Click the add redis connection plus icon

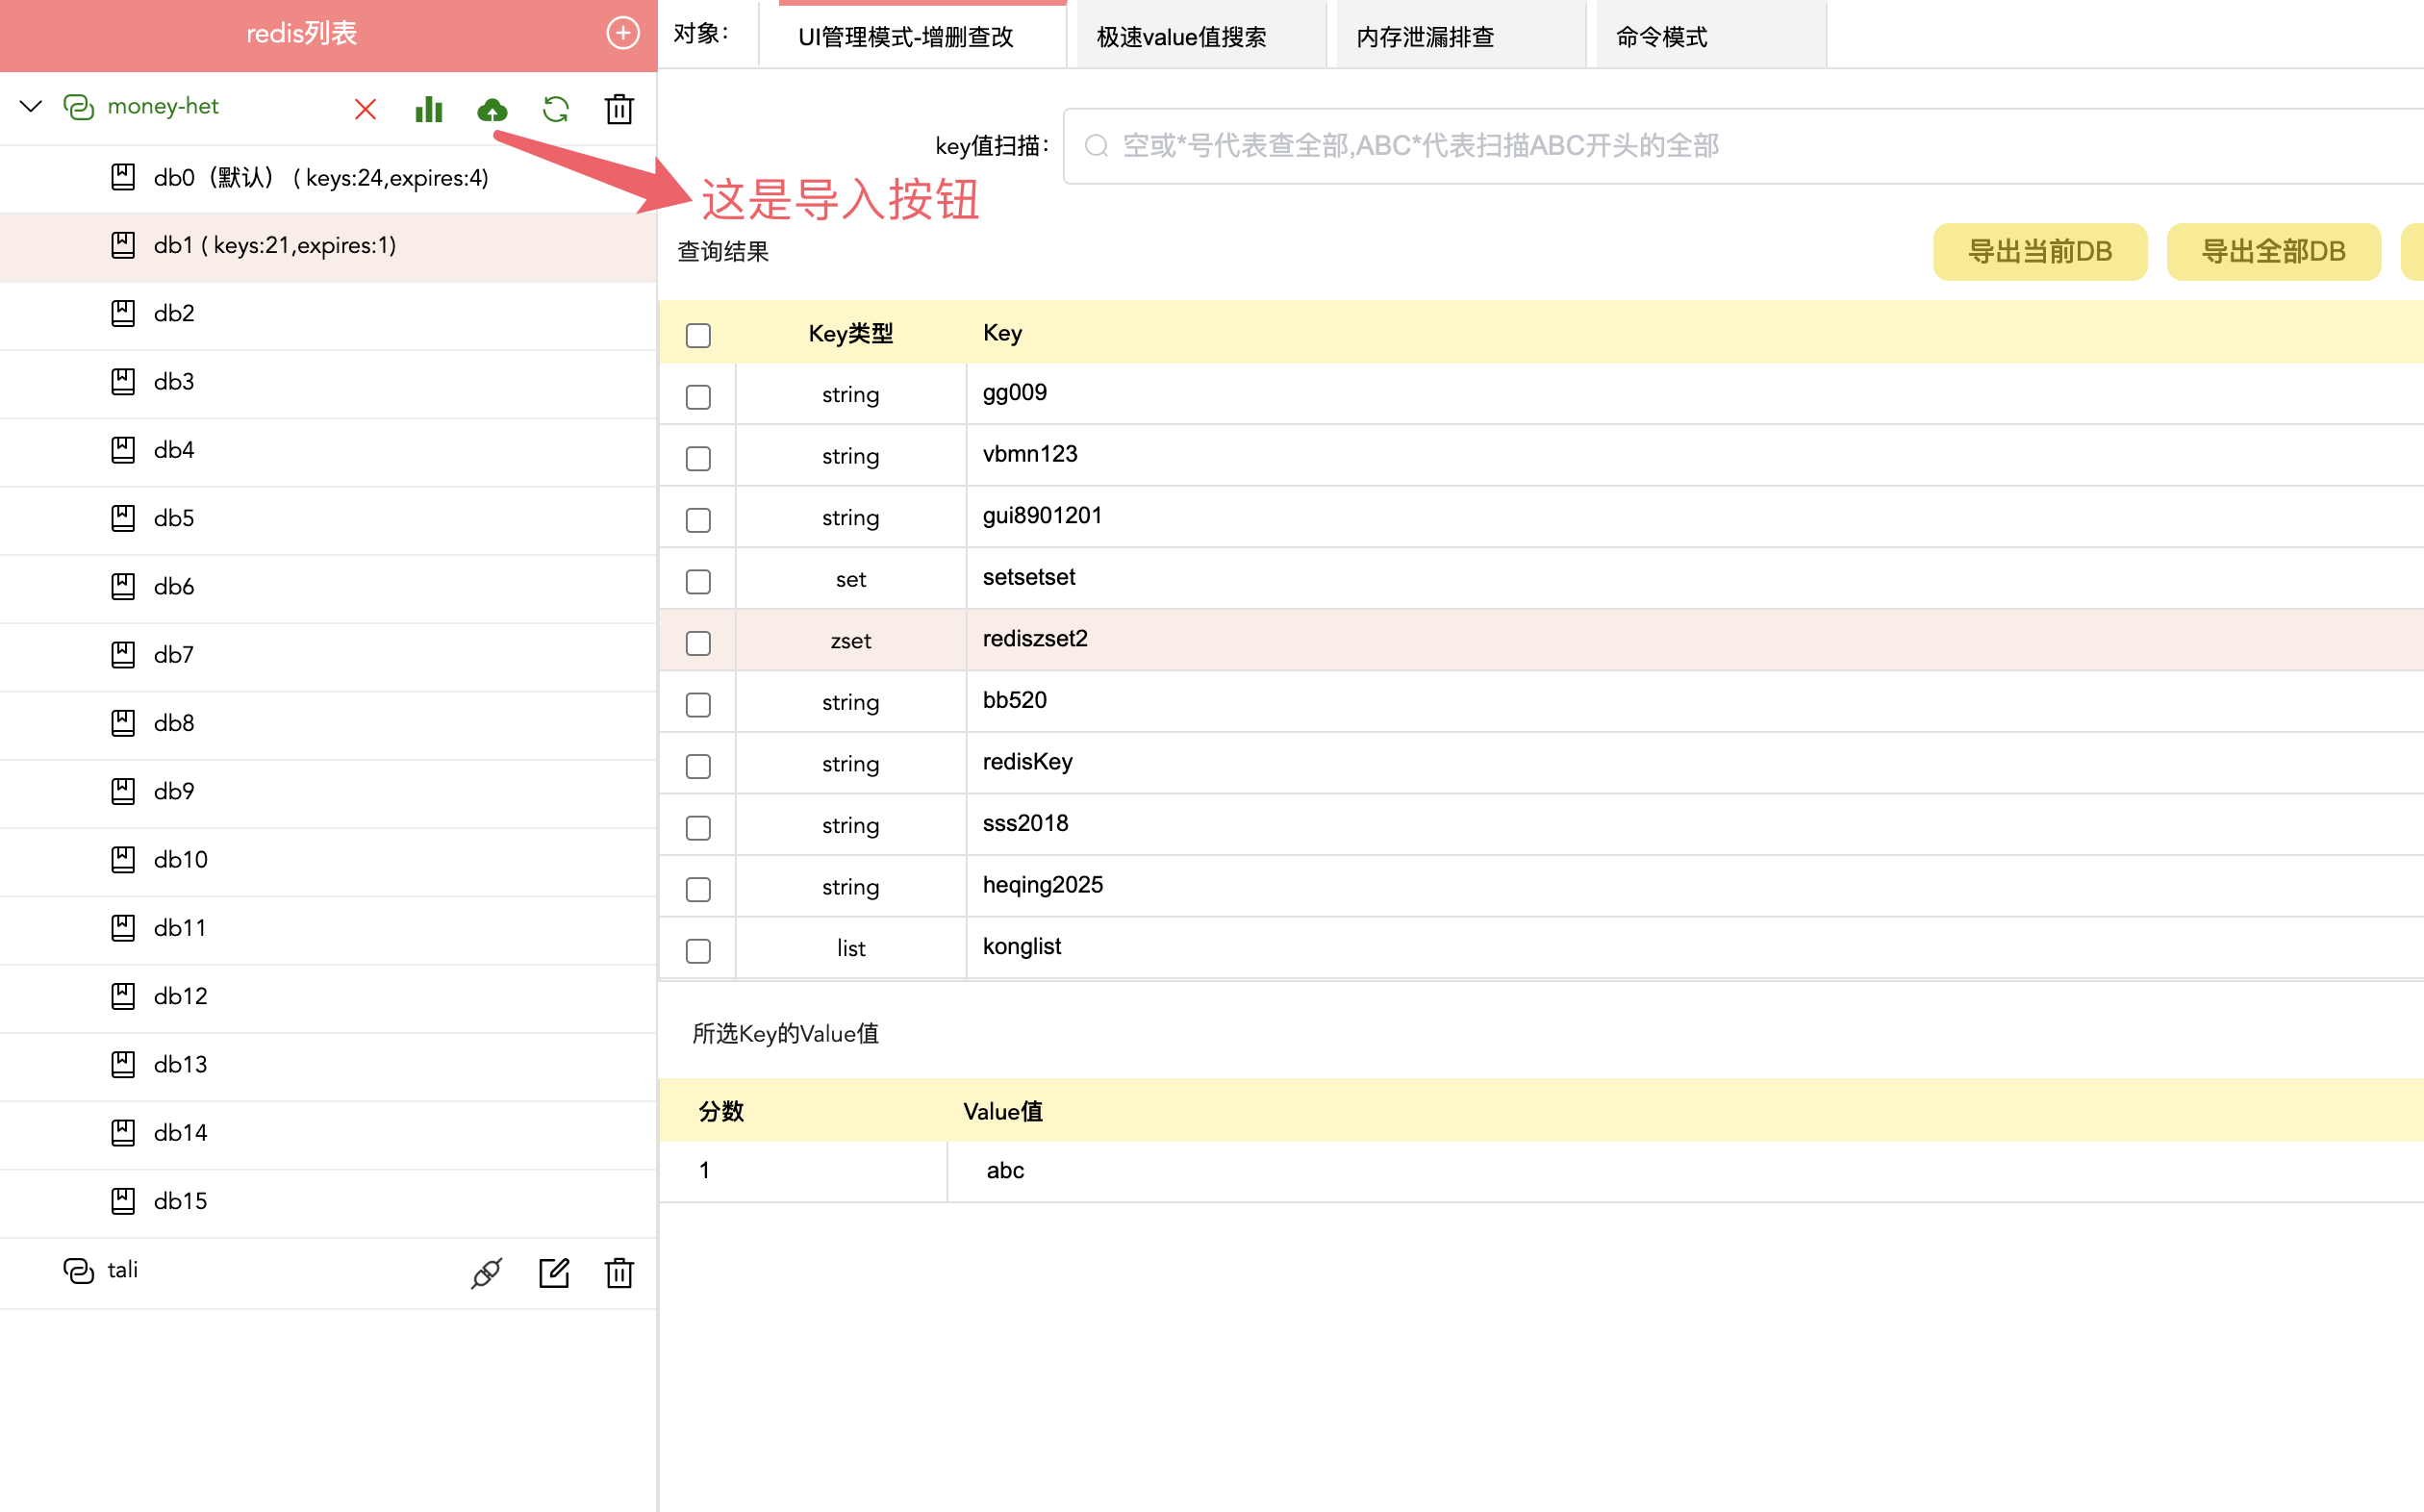coord(622,33)
